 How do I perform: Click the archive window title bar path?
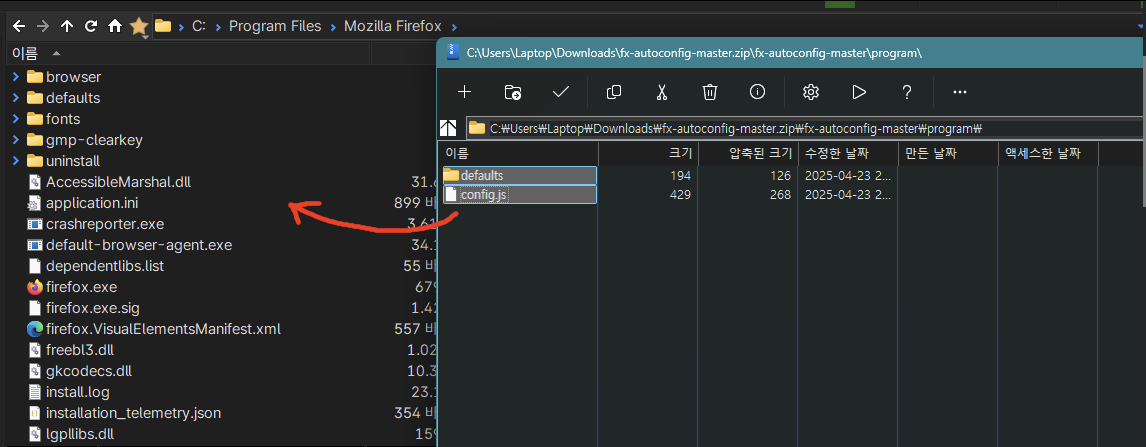[x=694, y=53]
